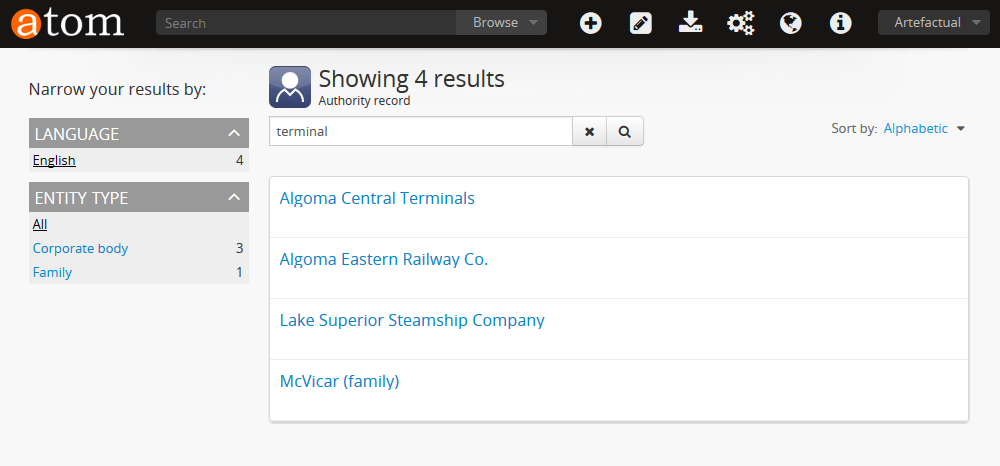The height and width of the screenshot is (466, 1000).
Task: Open Lake Superior Steamship Company record
Action: pyautogui.click(x=412, y=320)
